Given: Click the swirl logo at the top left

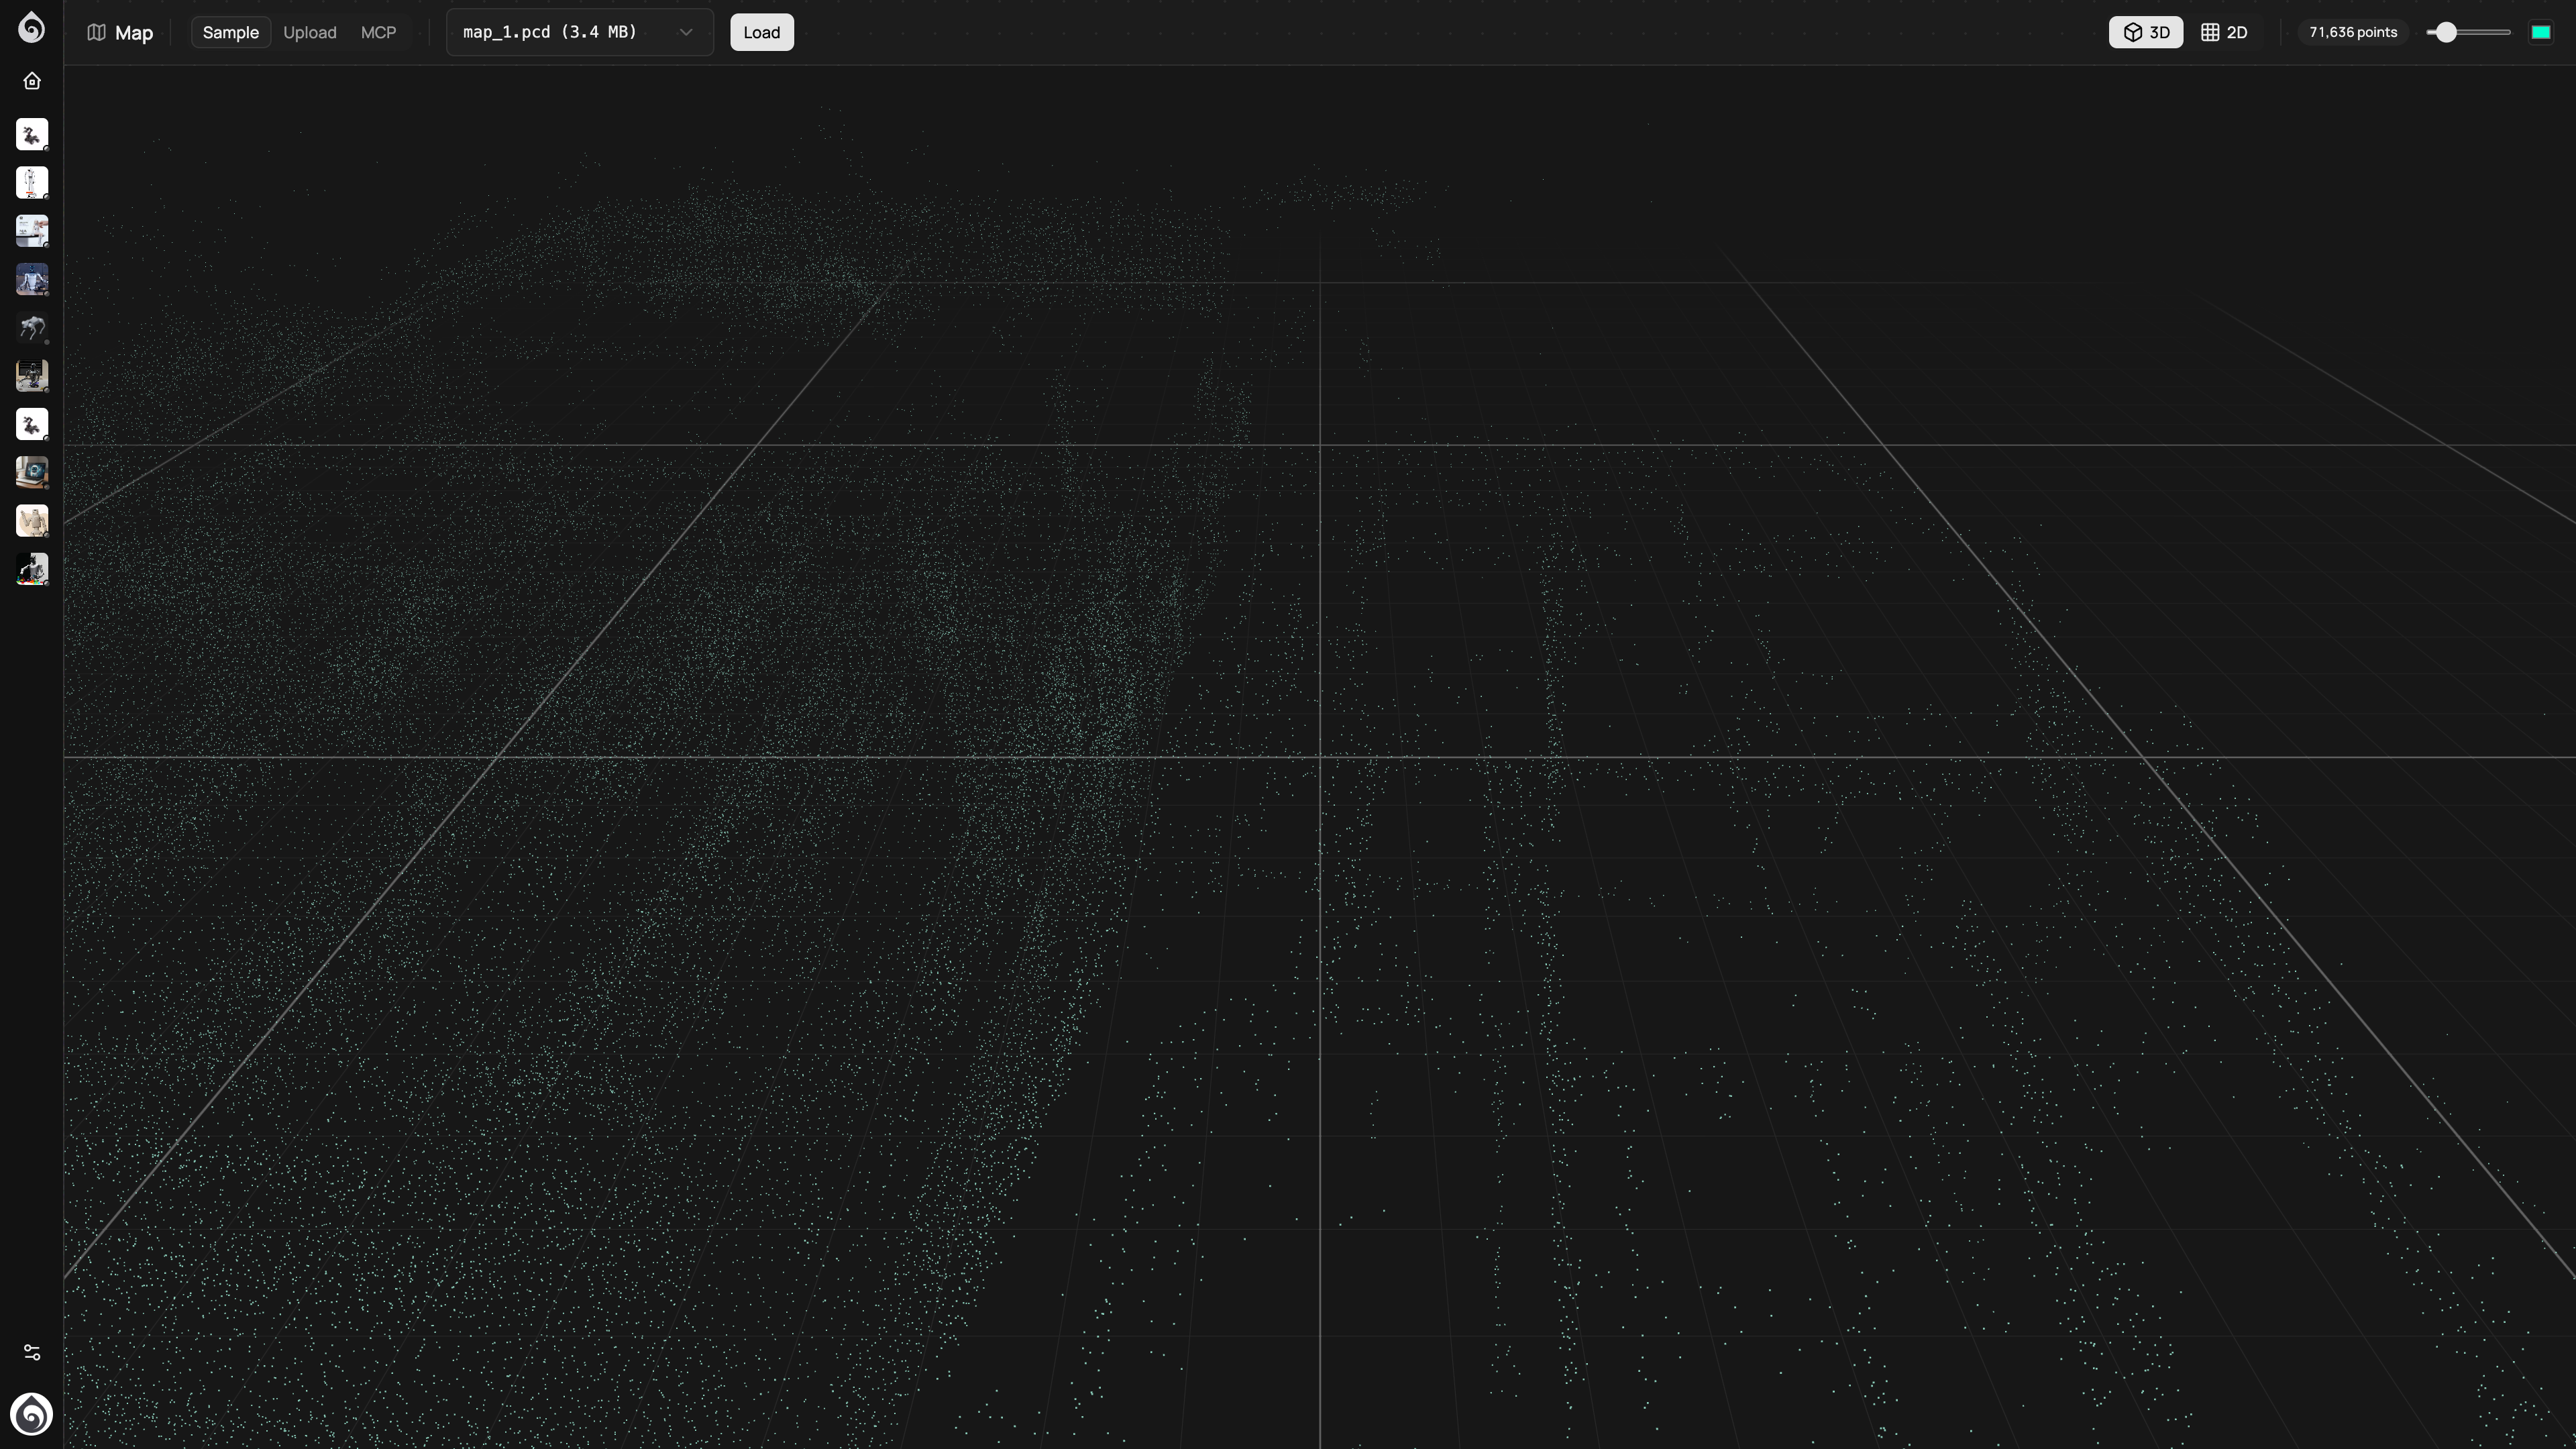Looking at the screenshot, I should [32, 27].
